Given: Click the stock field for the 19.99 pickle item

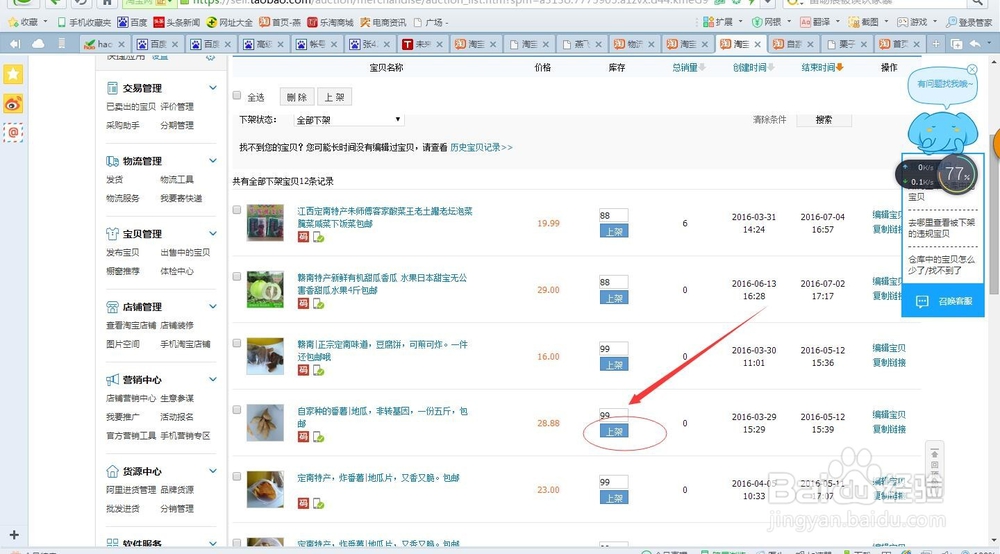Looking at the screenshot, I should click(614, 215).
